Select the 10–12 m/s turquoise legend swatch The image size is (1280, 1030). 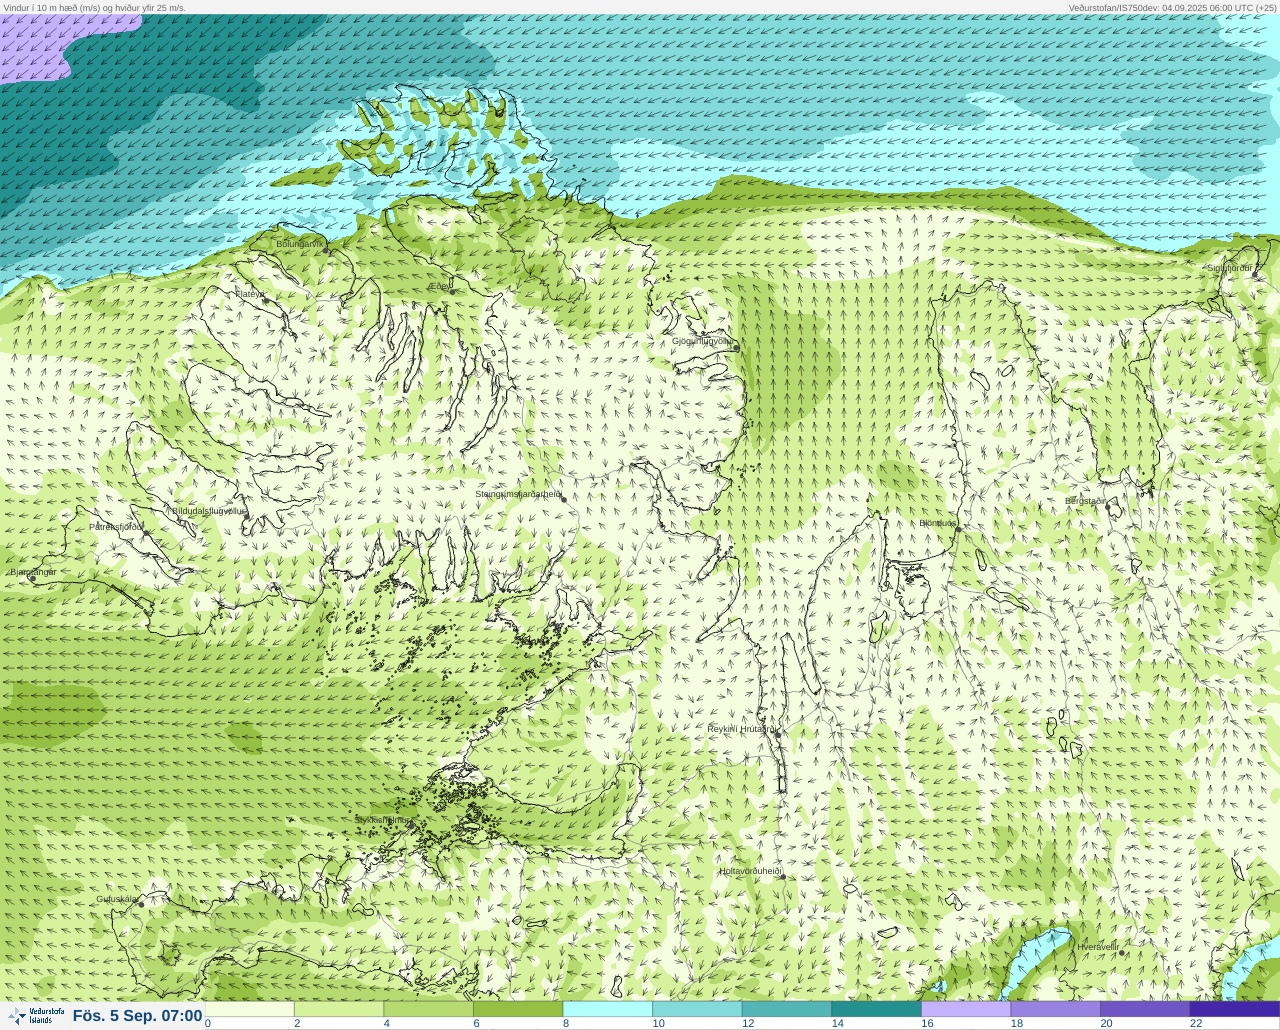[697, 1009]
